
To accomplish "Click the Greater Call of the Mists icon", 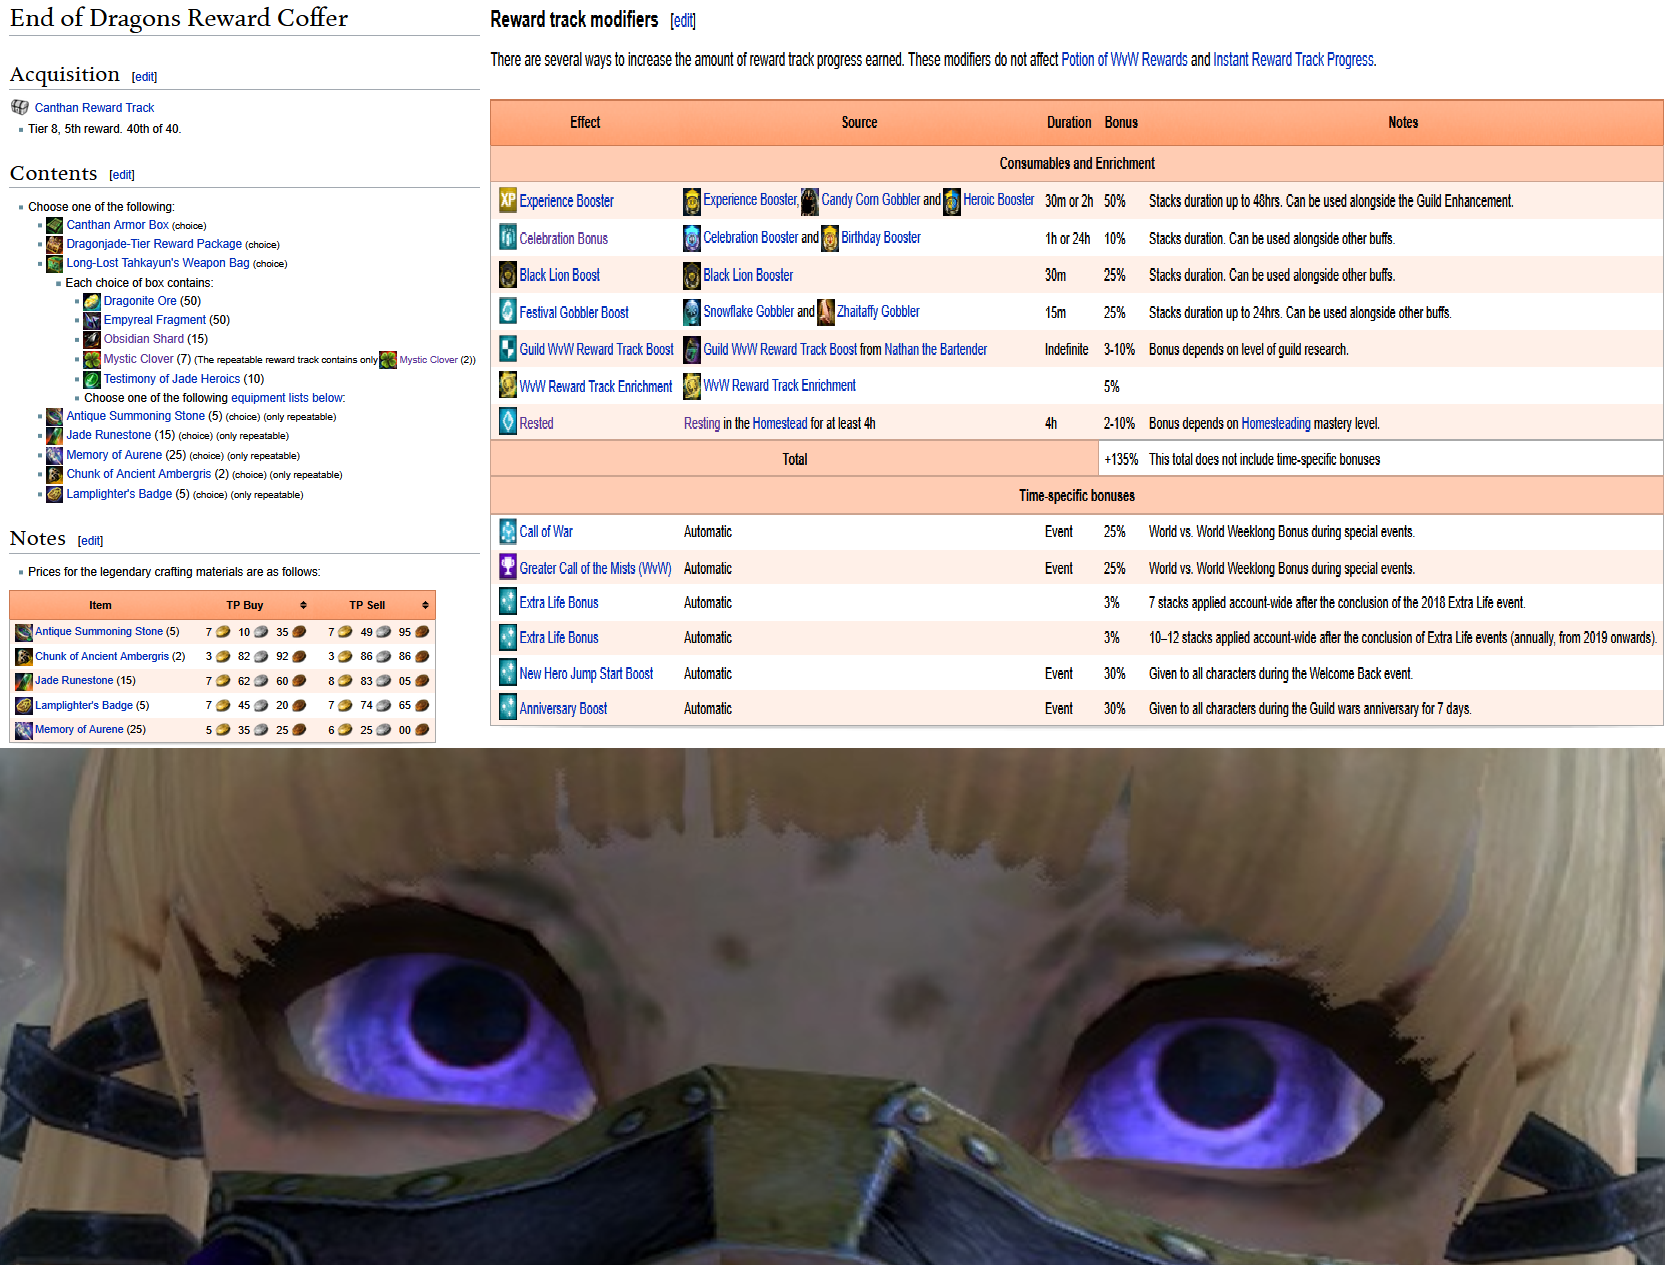I will click(508, 568).
